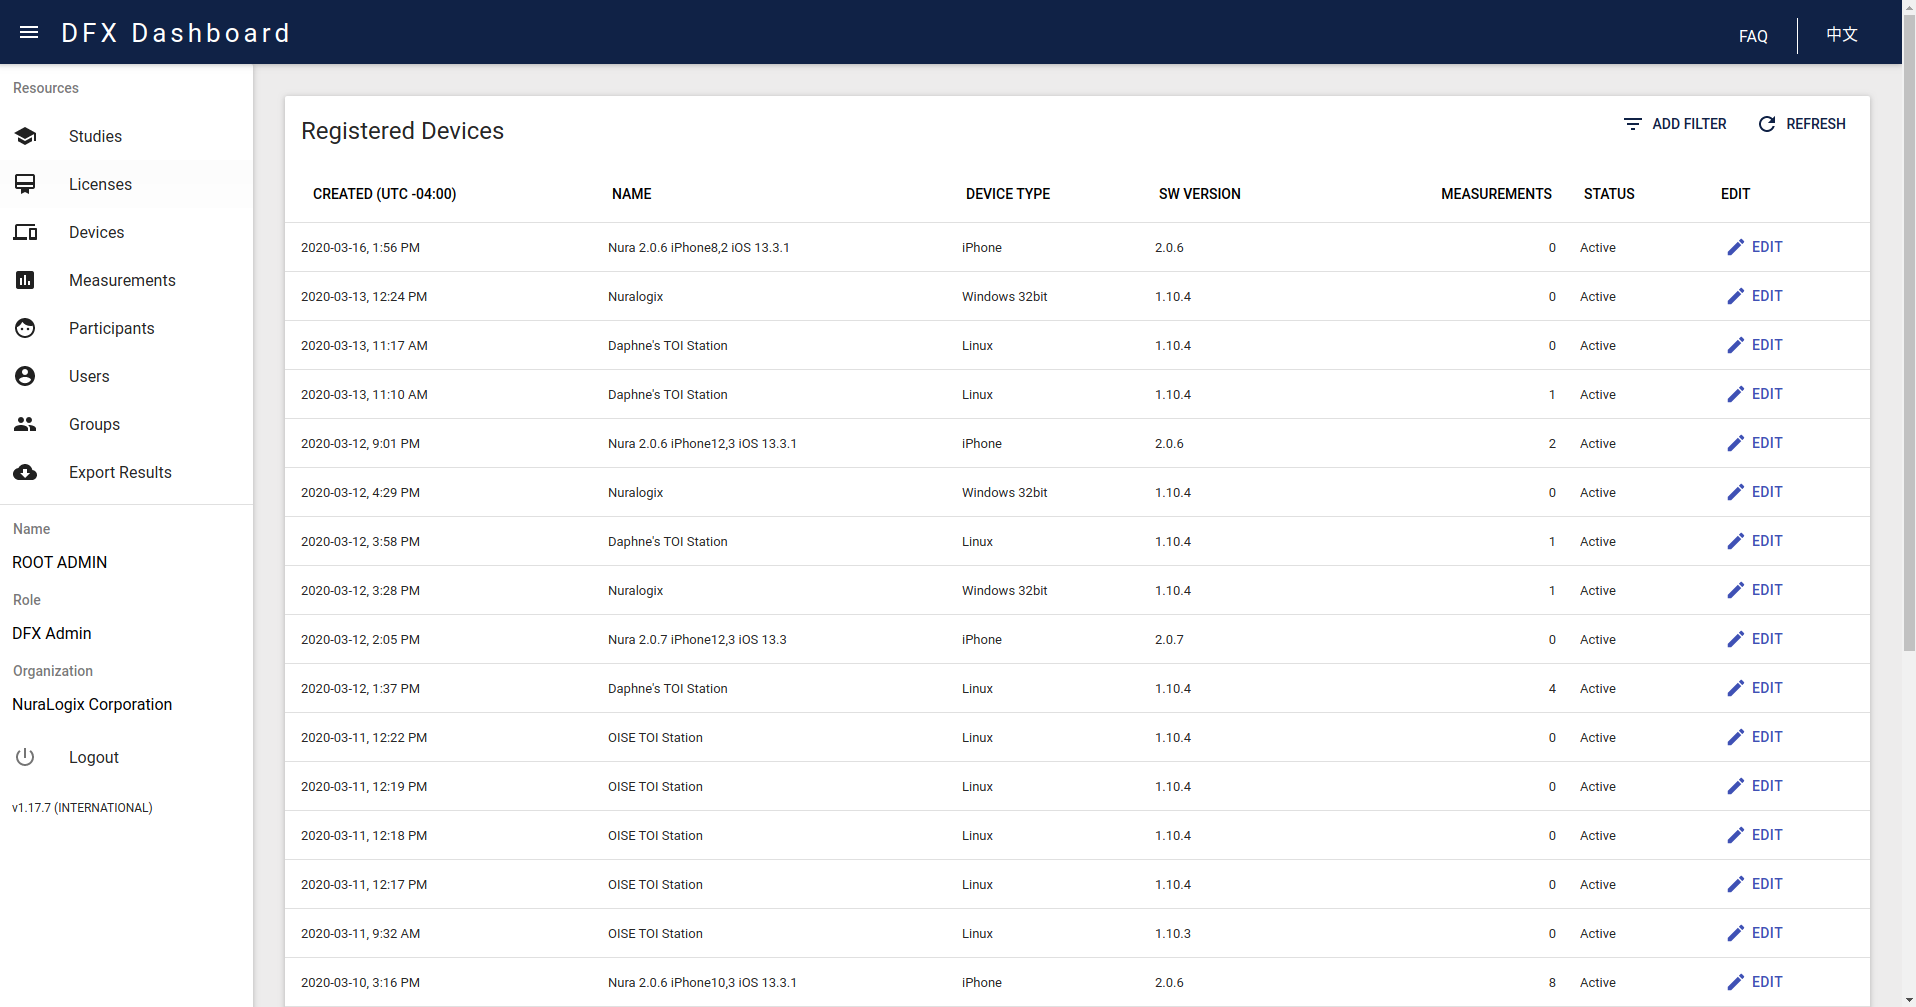
Task: Click date cell '2020-03-10, 3:16 PM'
Action: [360, 982]
